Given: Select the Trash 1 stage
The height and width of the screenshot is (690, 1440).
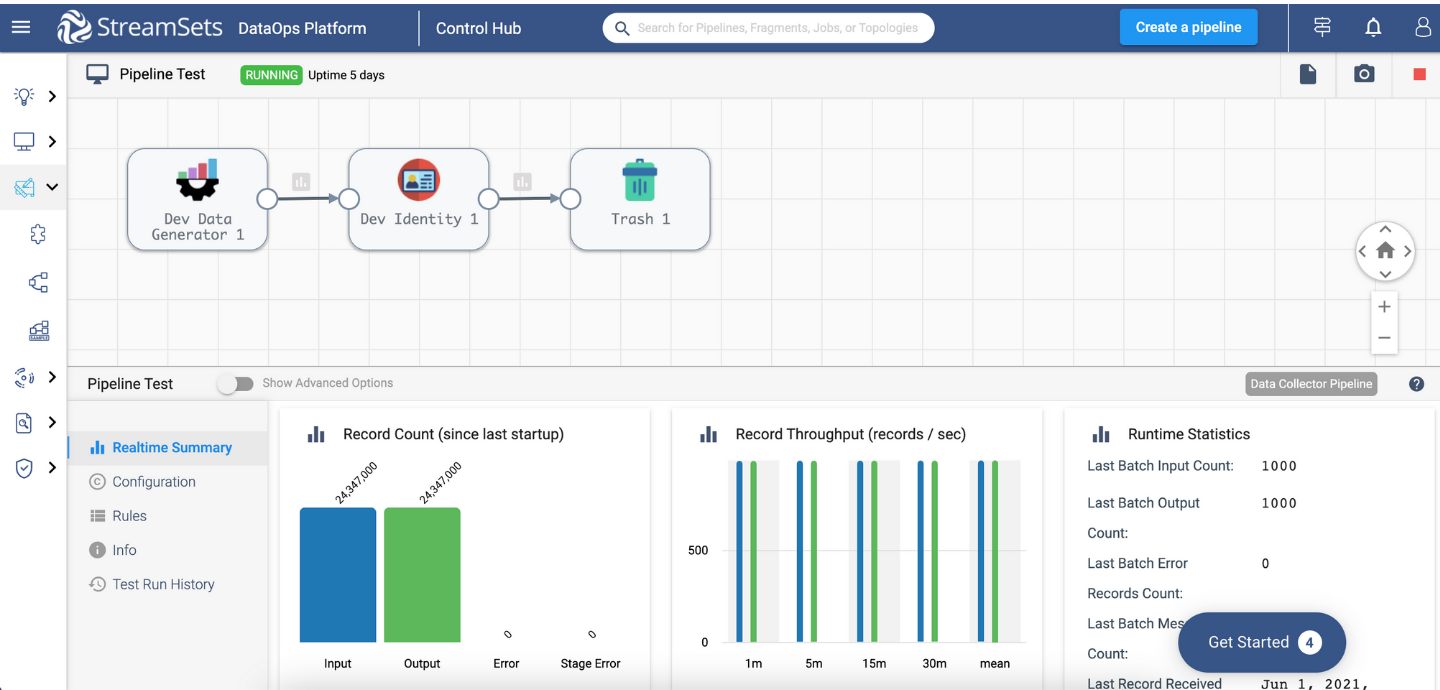Looking at the screenshot, I should (x=640, y=199).
